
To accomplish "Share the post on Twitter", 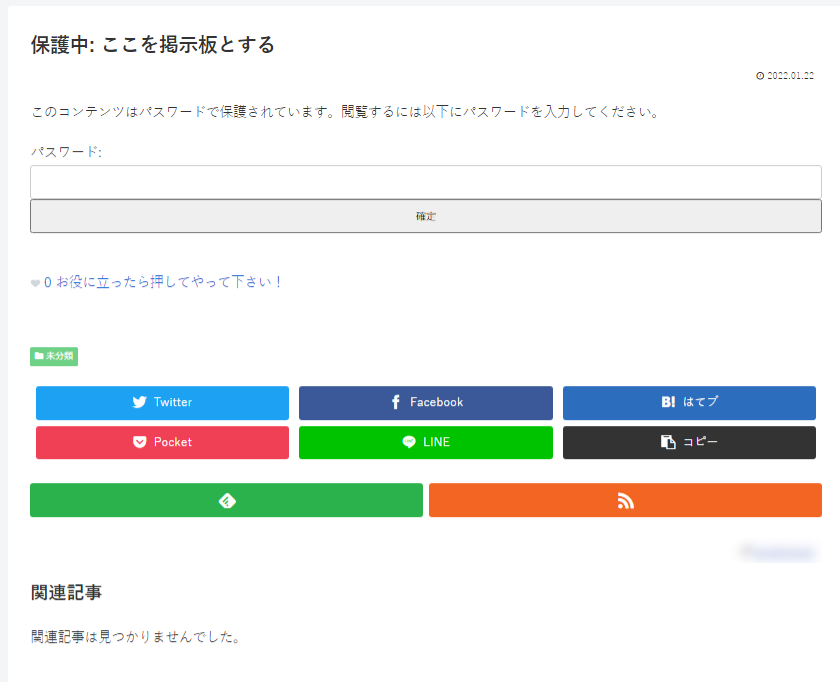I will (162, 403).
